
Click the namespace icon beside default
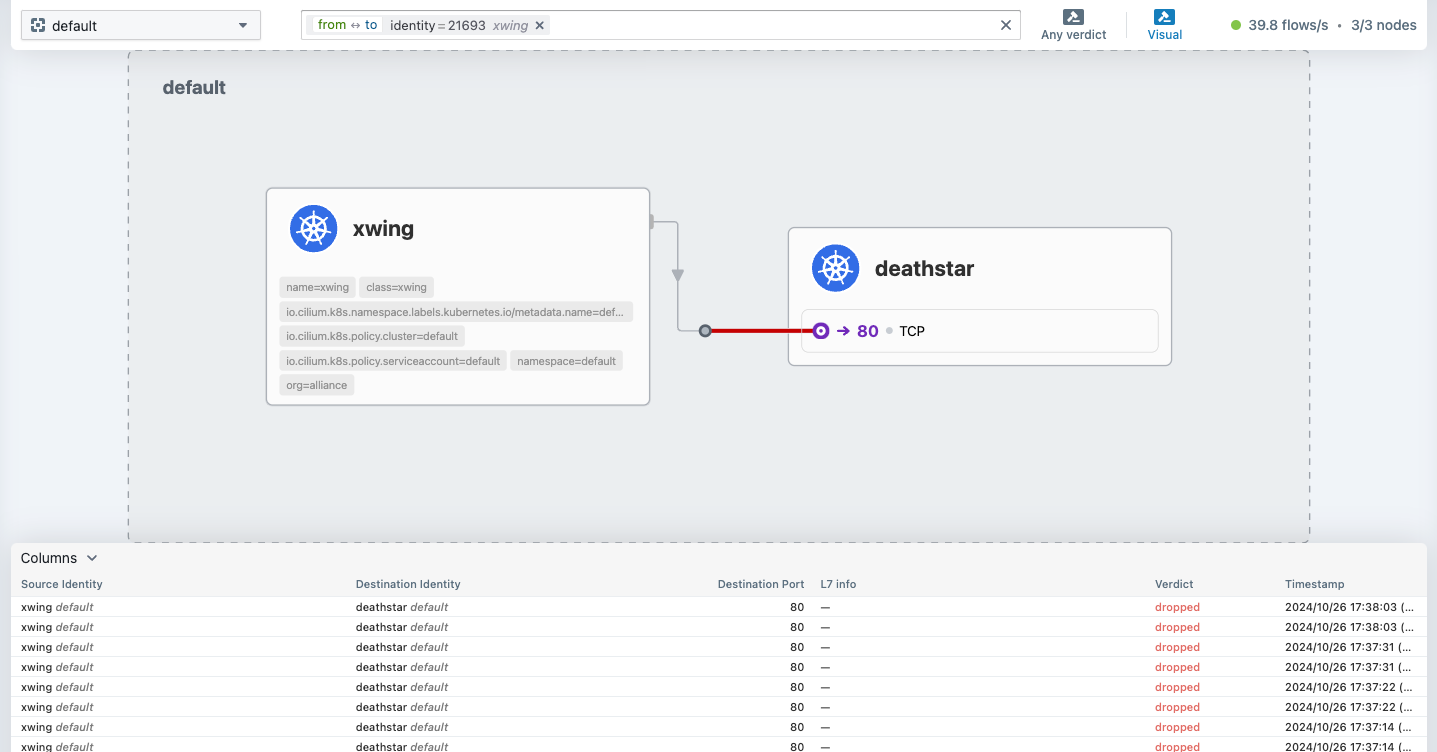coord(38,25)
